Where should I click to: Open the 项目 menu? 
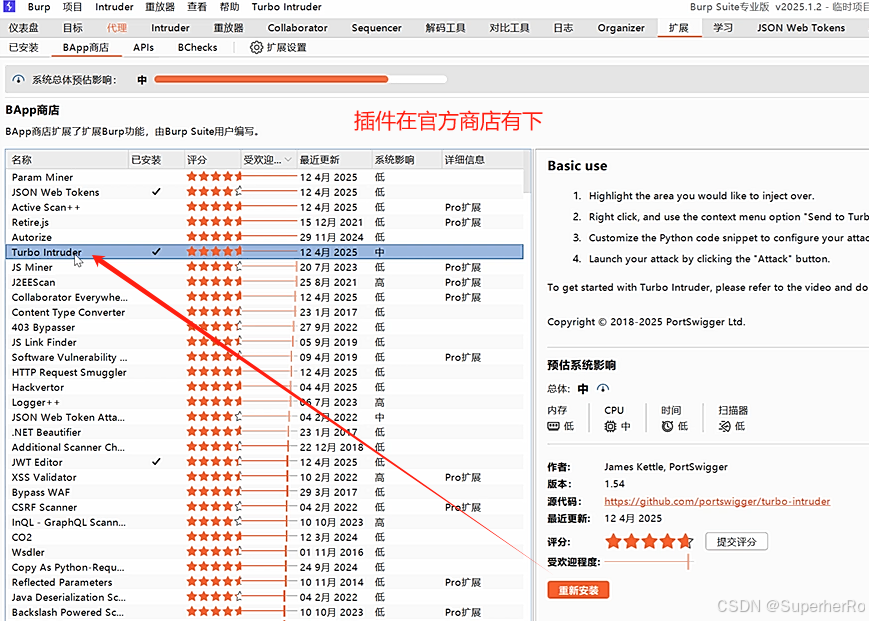click(72, 7)
